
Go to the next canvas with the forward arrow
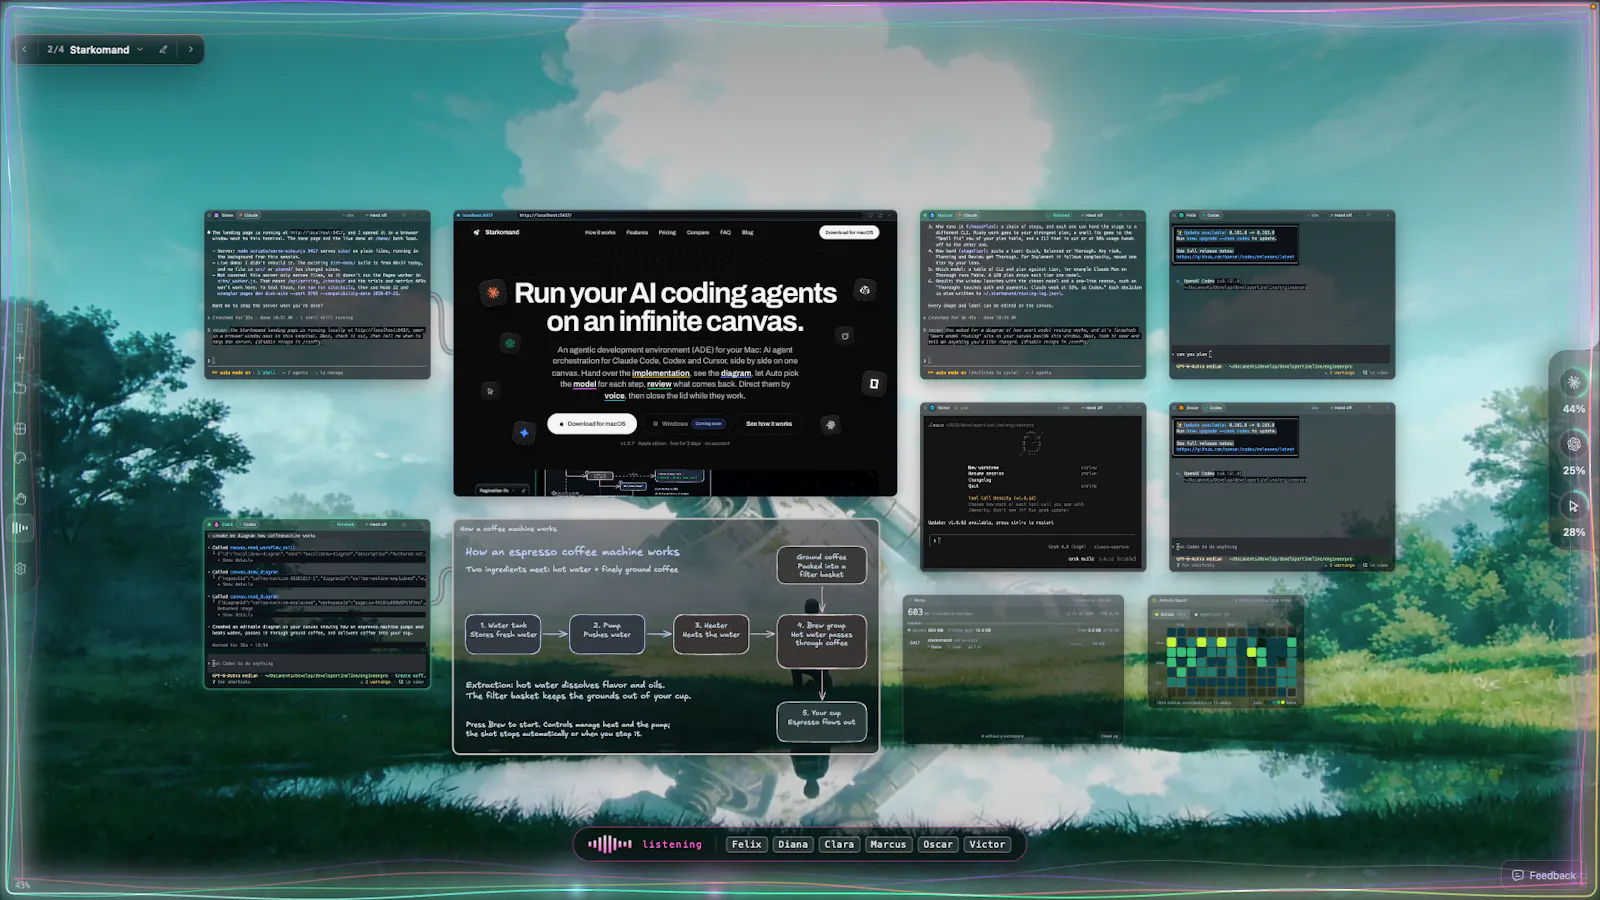coord(191,49)
